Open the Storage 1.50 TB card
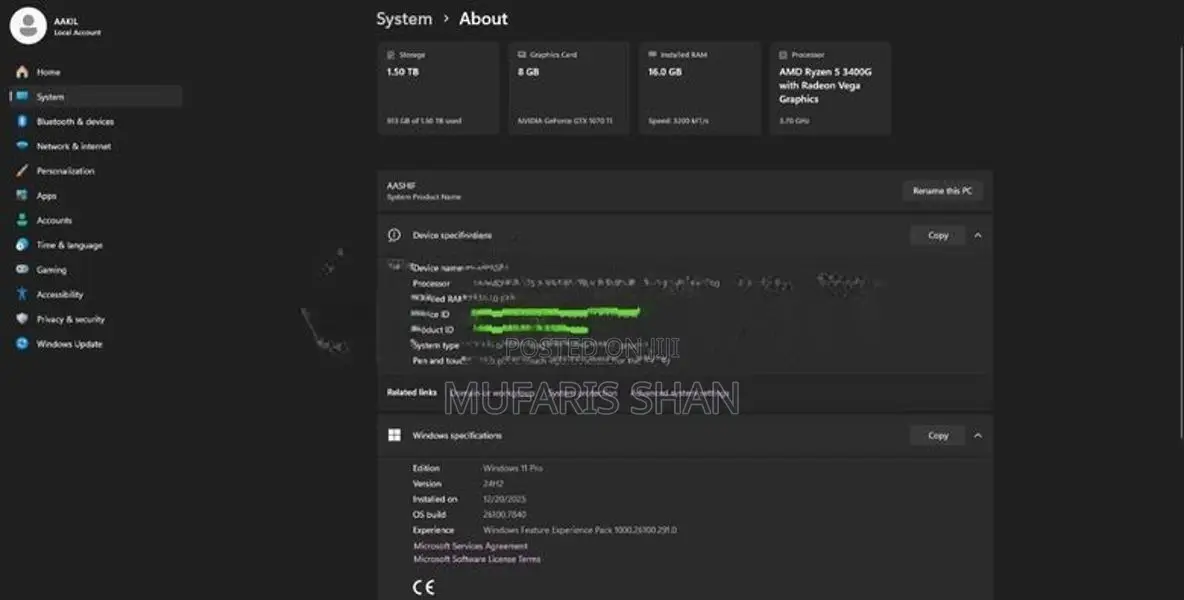 [x=438, y=88]
